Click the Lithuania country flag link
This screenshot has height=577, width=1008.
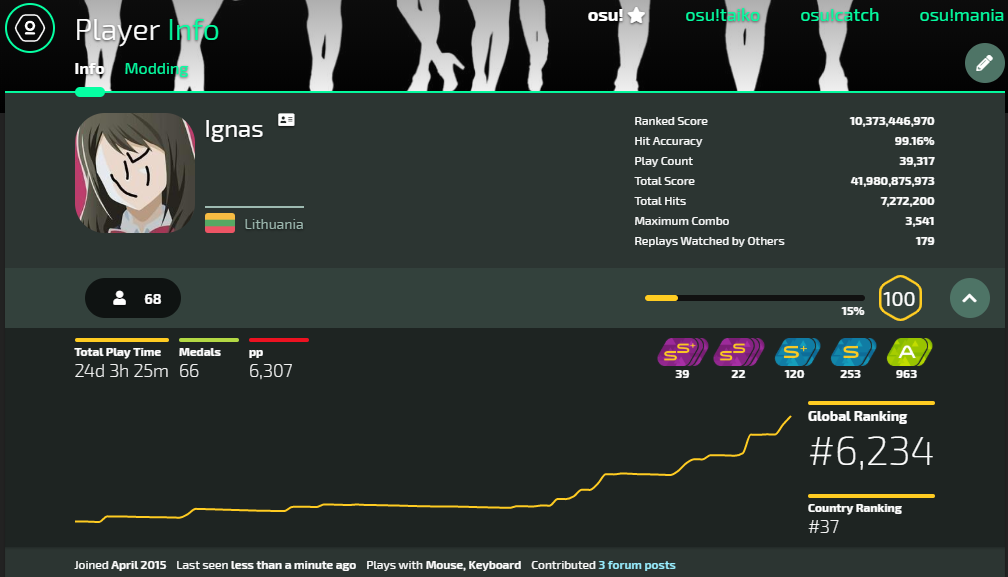tap(220, 223)
